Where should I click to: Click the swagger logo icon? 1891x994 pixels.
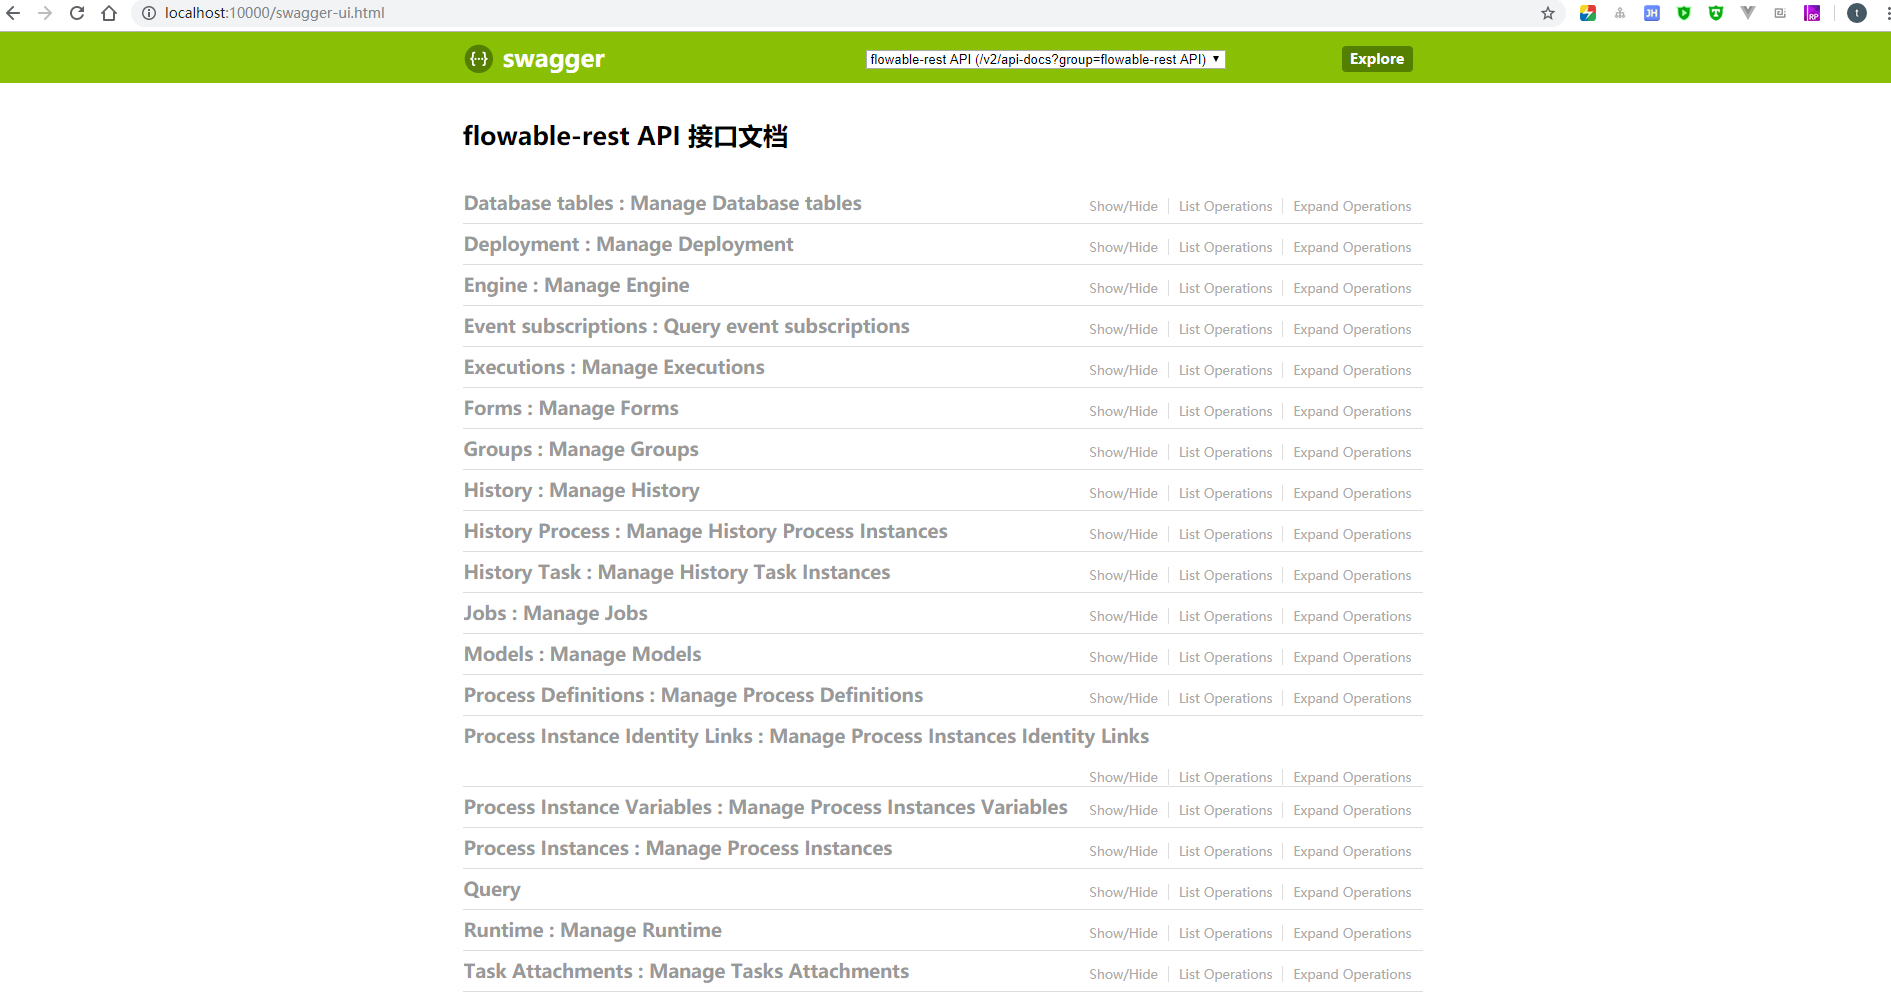point(479,59)
